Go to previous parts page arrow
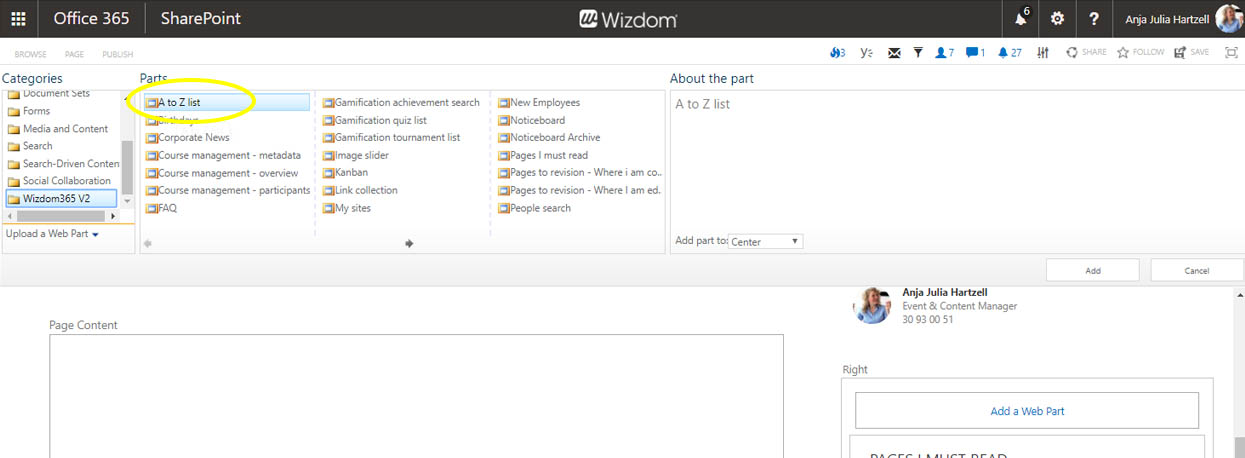This screenshot has width=1245, height=458. pos(148,243)
